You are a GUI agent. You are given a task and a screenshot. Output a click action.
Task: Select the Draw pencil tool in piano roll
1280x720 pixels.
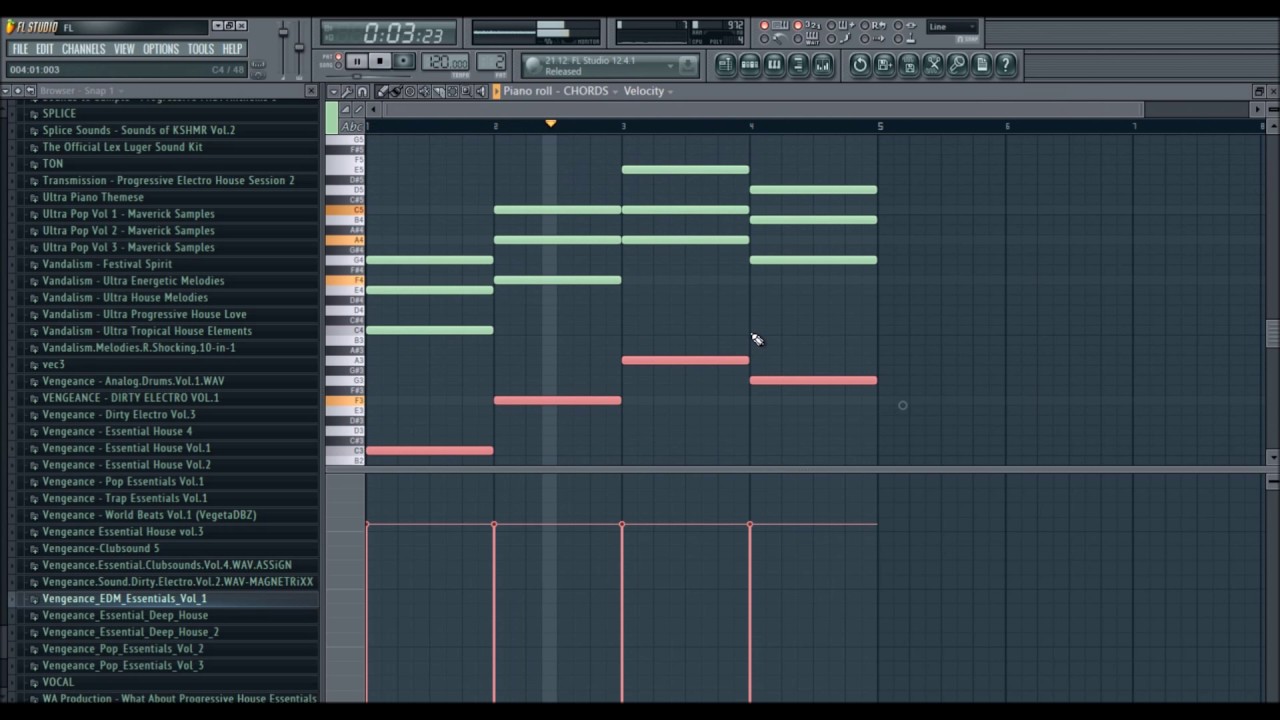point(382,91)
